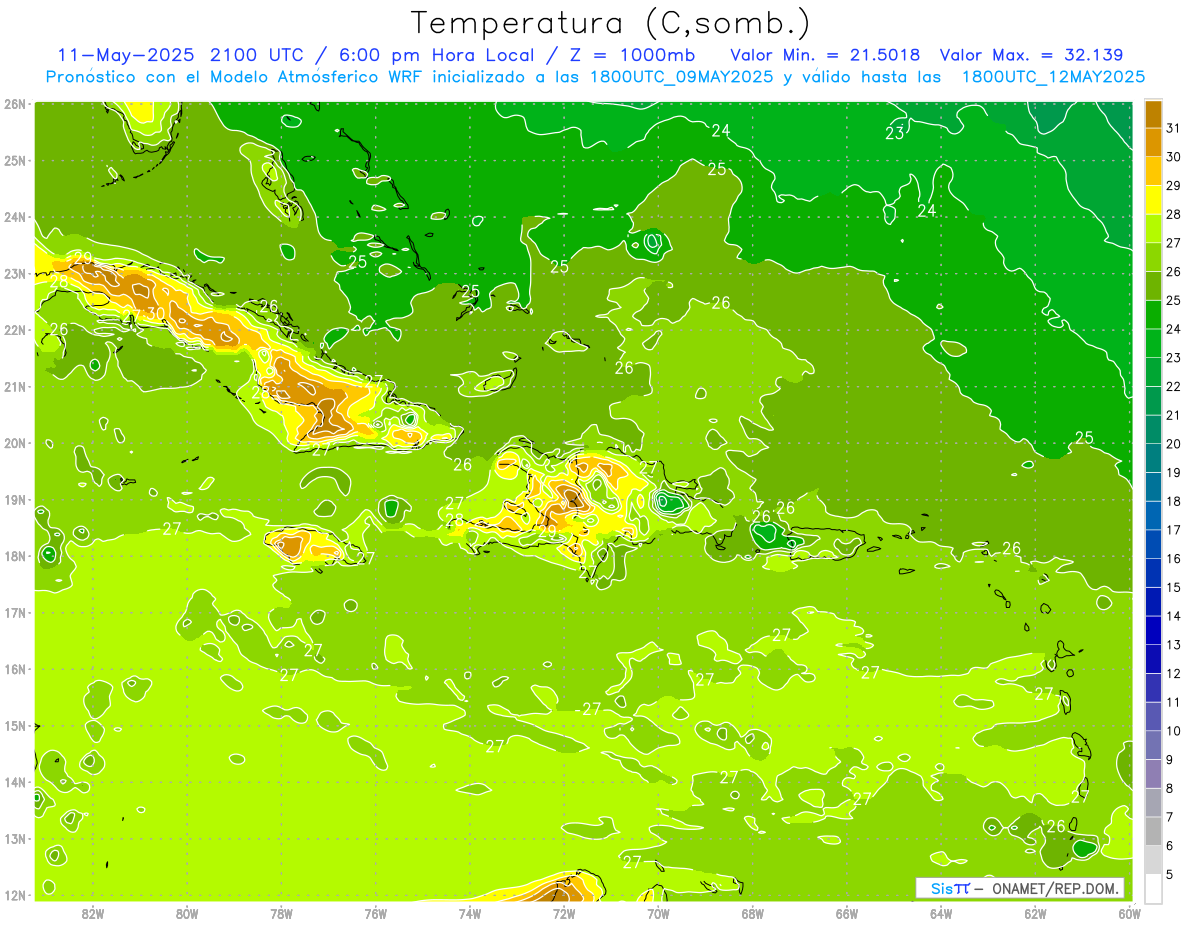
Task: Click the '68W' longitude axis label
Action: coord(752,913)
